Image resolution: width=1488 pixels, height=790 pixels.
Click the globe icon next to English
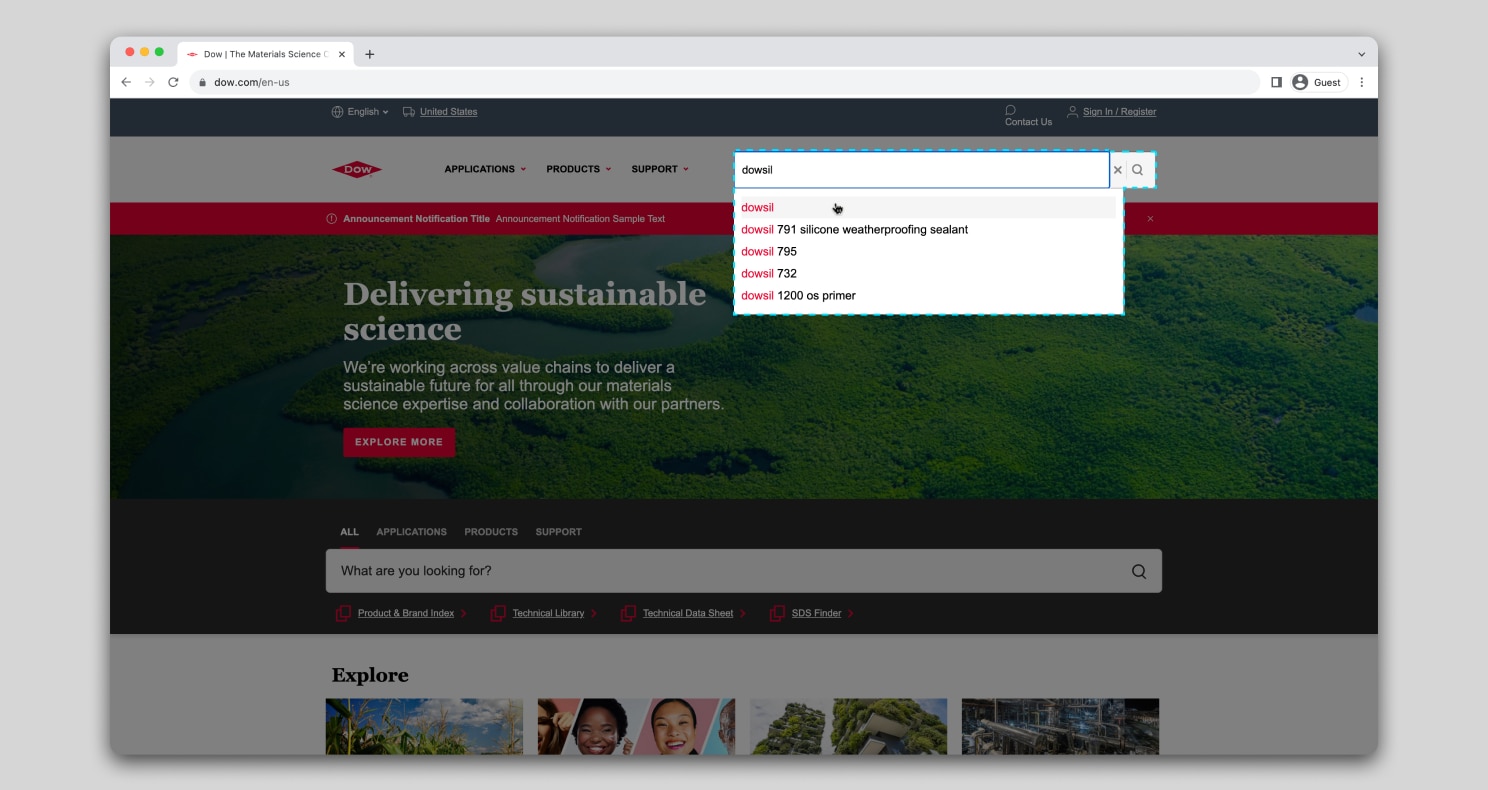(x=338, y=111)
